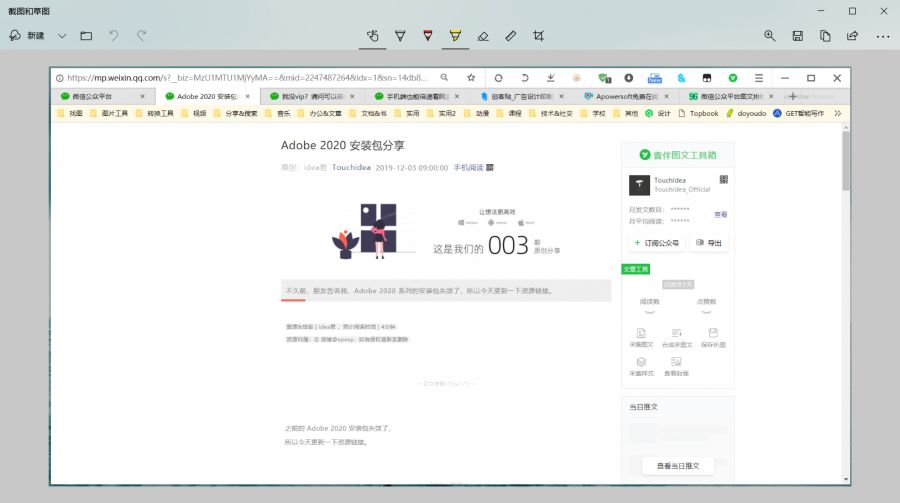Click the site info icon before the URL

coord(60,78)
